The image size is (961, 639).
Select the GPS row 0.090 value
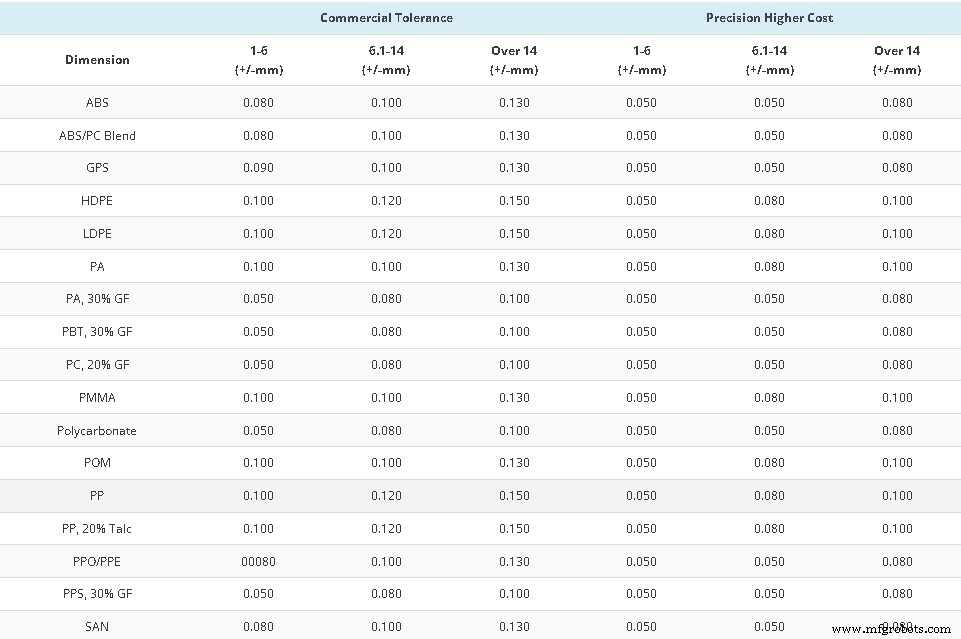(259, 167)
